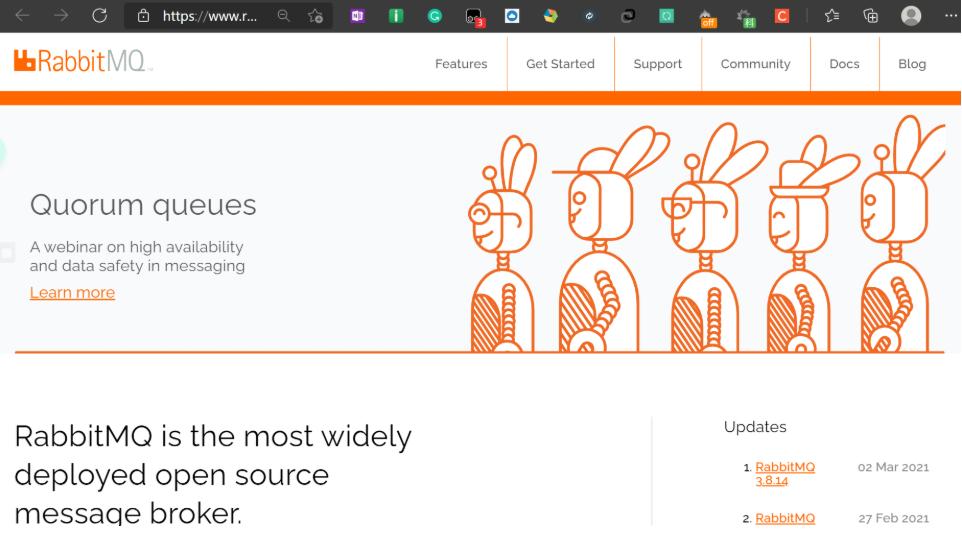Open the Get Started nav item
The width and height of the screenshot is (962, 556).
point(560,64)
